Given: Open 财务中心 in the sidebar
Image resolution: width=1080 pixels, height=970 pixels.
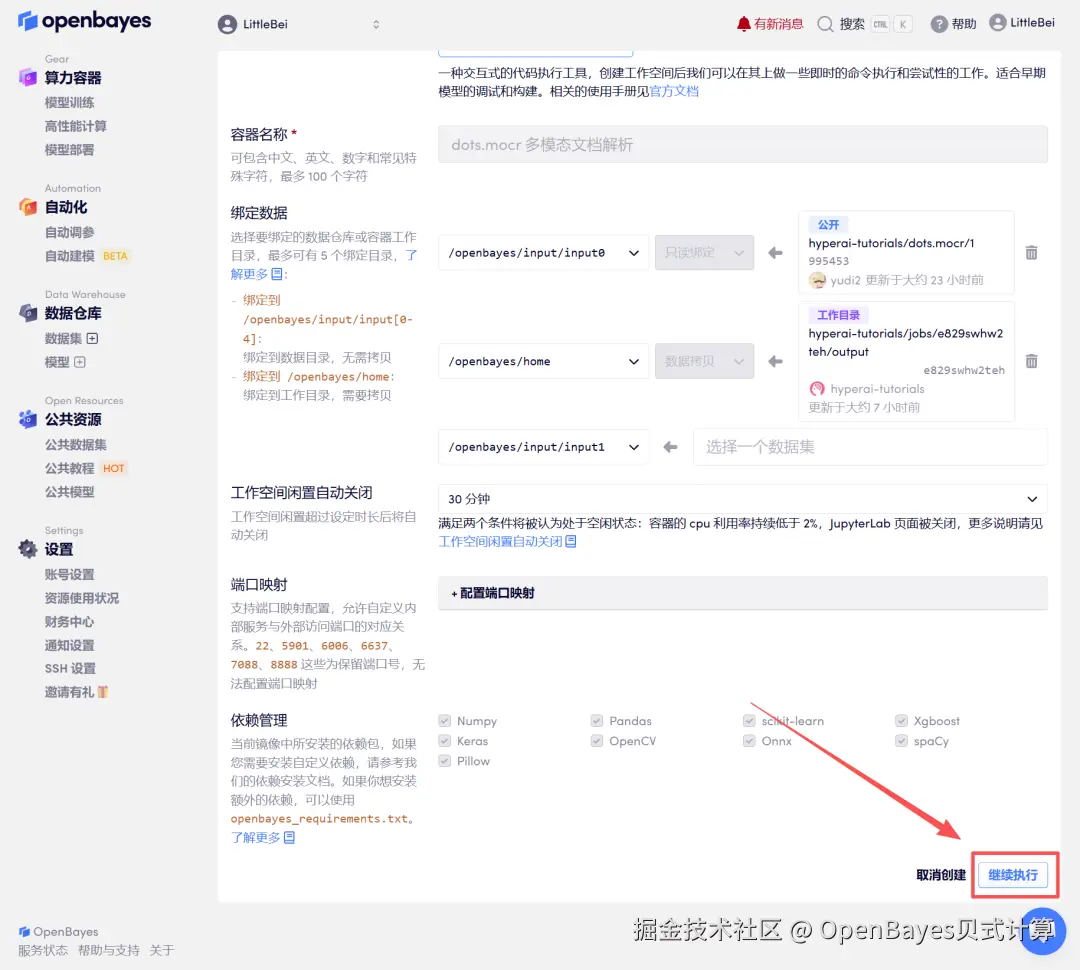Looking at the screenshot, I should click(69, 621).
